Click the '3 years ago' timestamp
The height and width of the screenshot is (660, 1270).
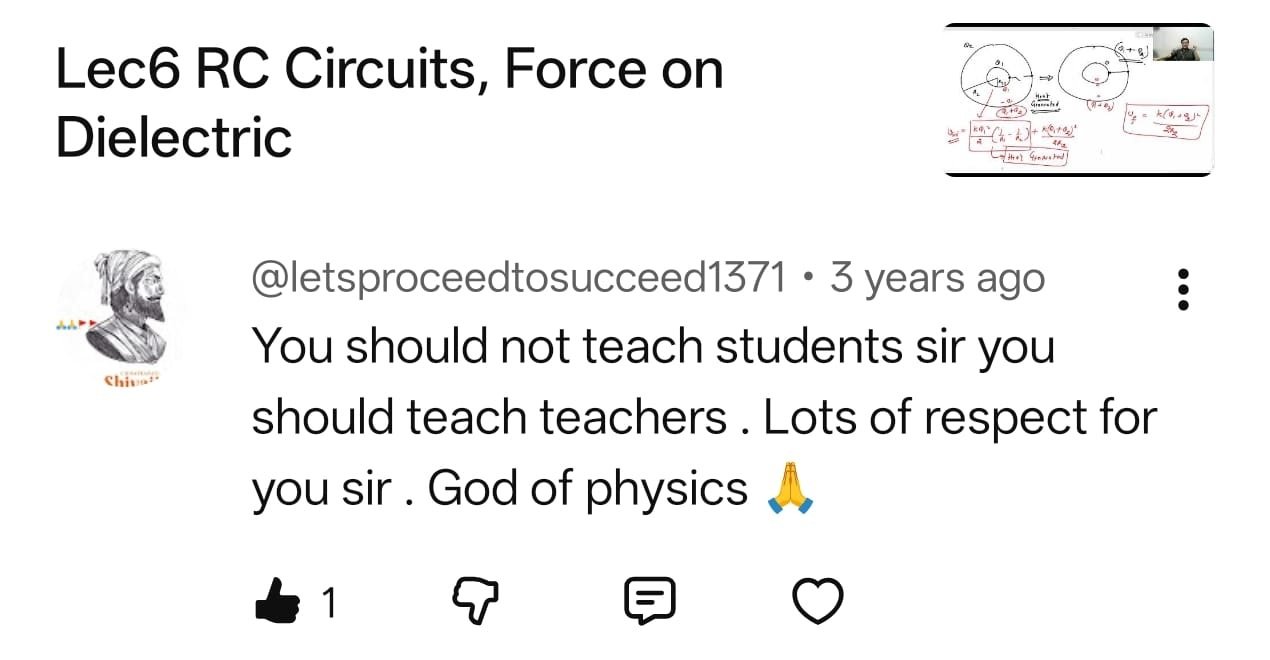click(937, 279)
